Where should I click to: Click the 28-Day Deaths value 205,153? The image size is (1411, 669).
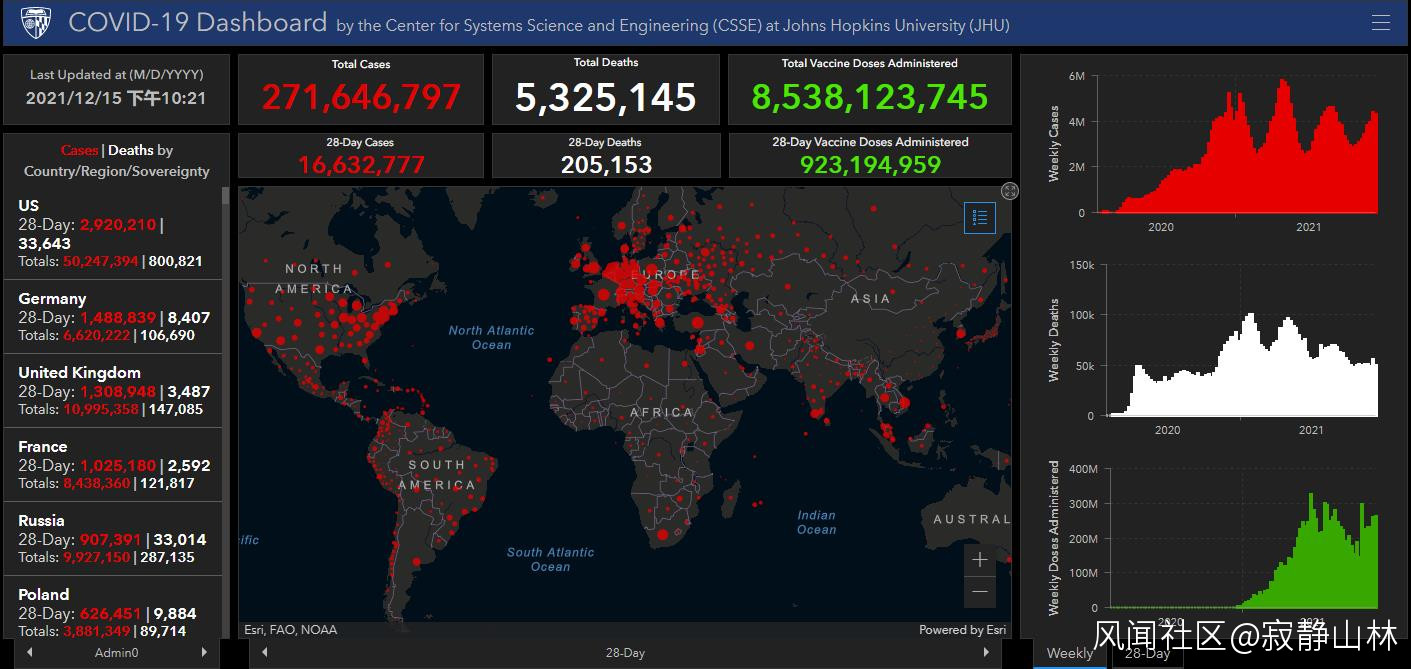click(x=606, y=164)
